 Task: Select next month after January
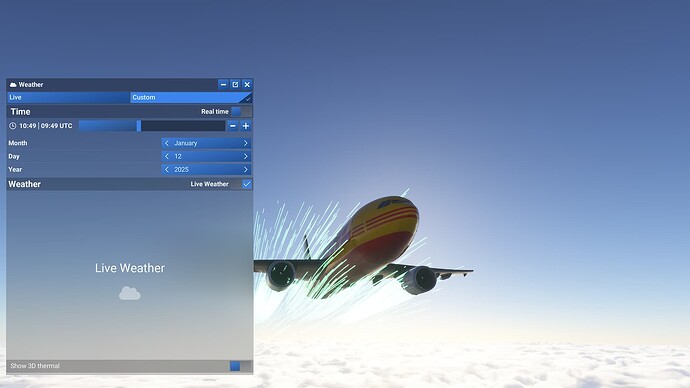(x=246, y=143)
